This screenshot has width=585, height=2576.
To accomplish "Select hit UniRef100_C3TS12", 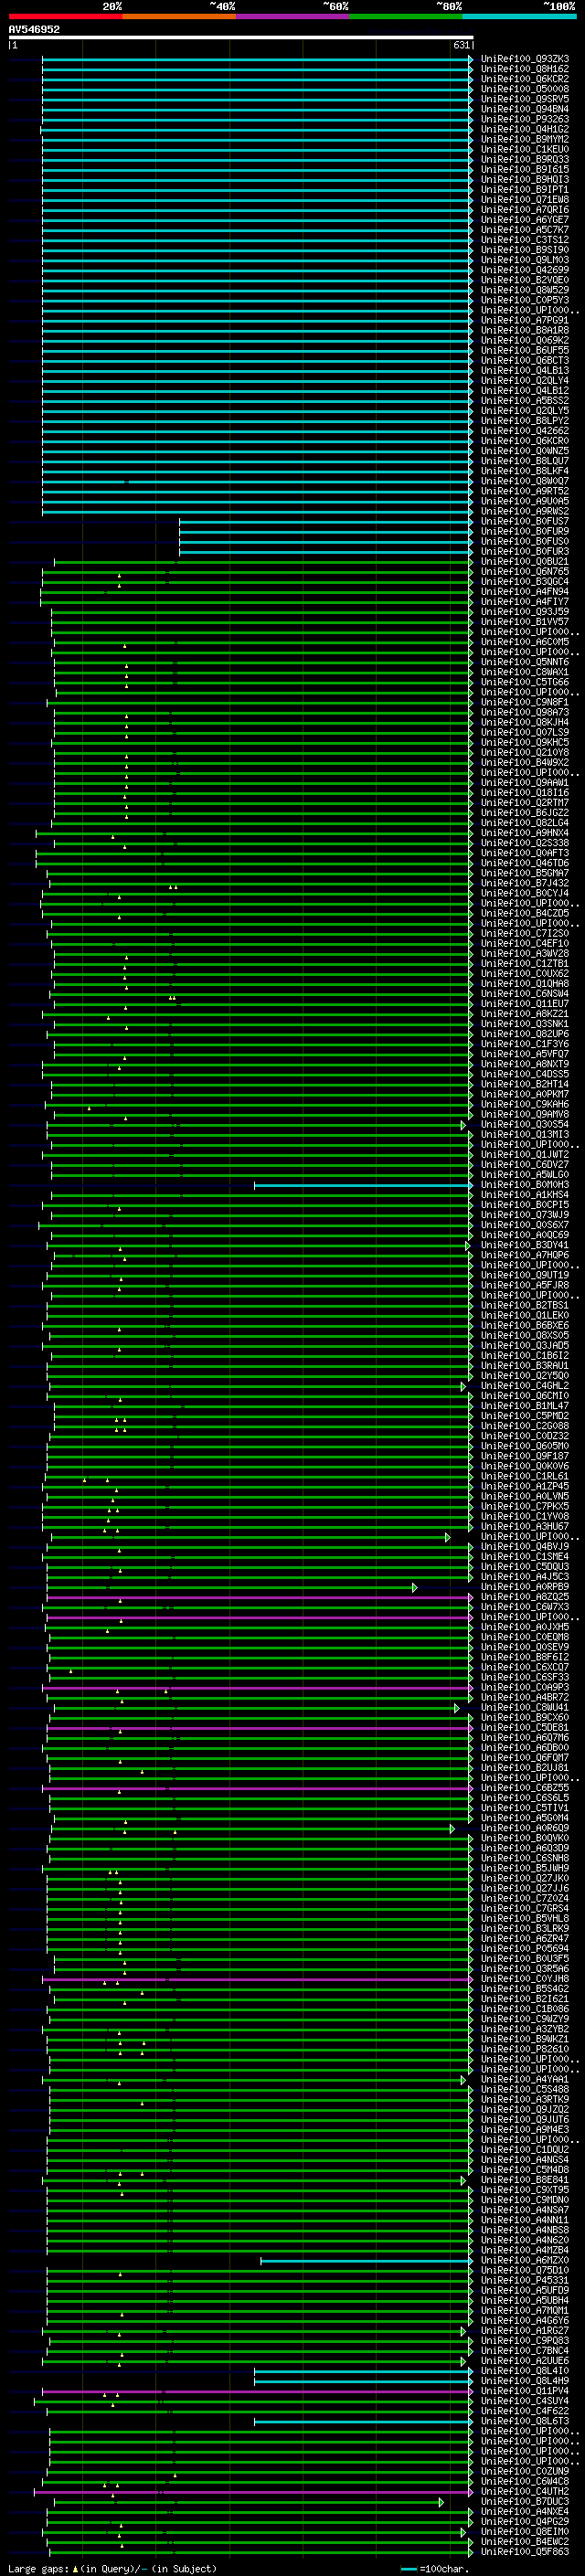I will tap(525, 240).
